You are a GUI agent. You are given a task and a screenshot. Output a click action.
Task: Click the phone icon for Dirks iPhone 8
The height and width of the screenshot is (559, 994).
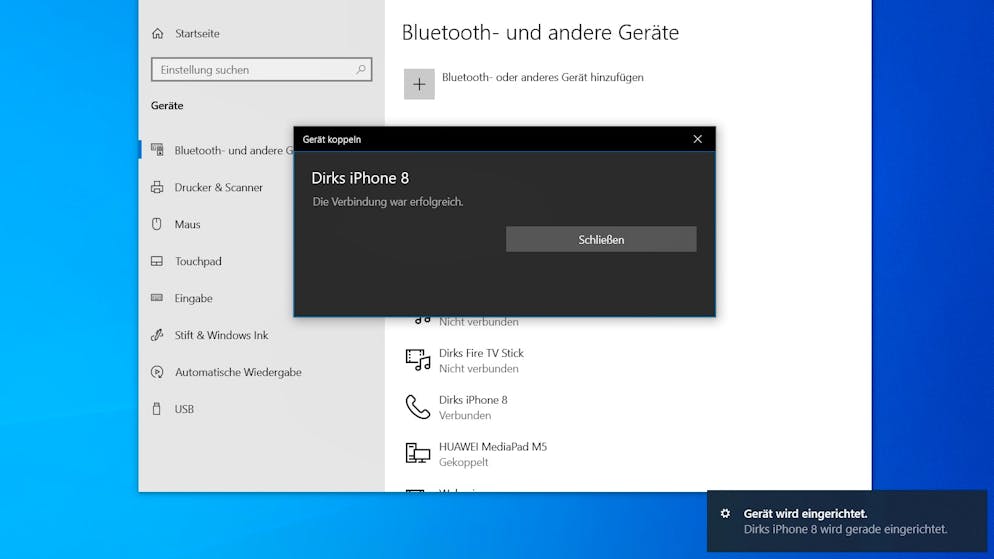[x=418, y=407]
